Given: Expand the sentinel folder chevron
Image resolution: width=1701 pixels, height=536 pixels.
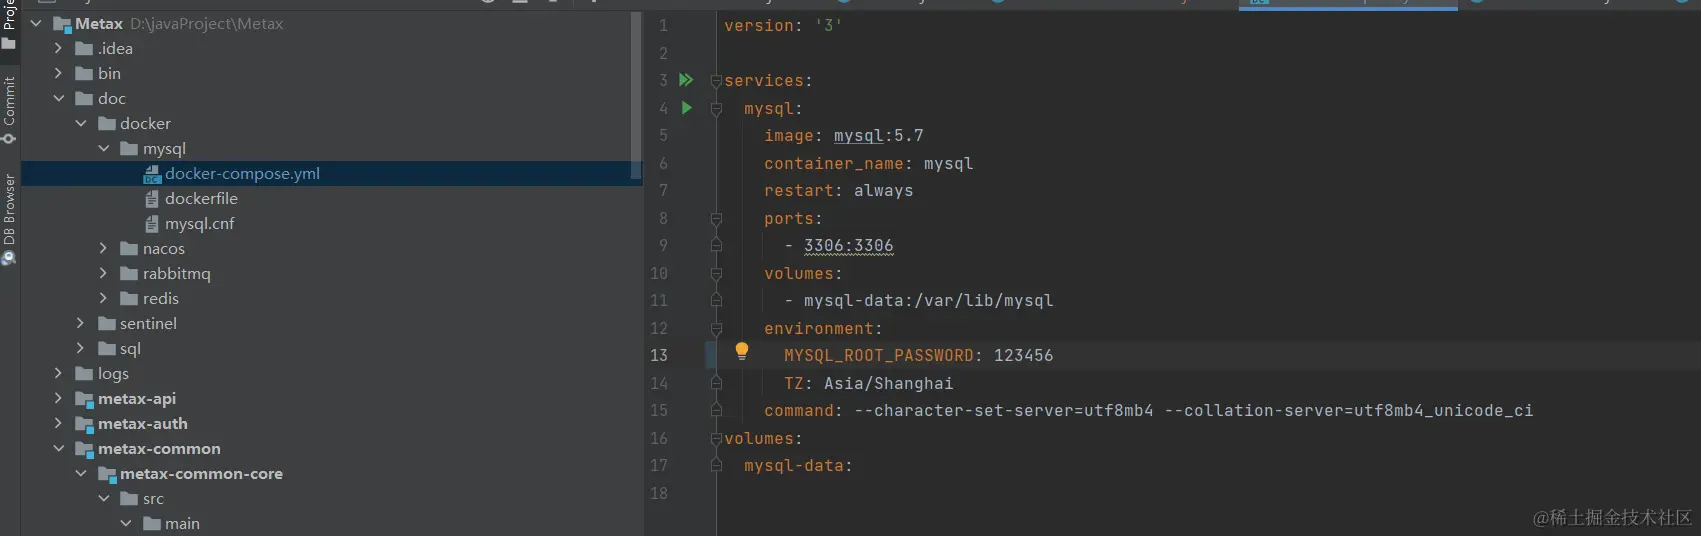Looking at the screenshot, I should click(81, 323).
